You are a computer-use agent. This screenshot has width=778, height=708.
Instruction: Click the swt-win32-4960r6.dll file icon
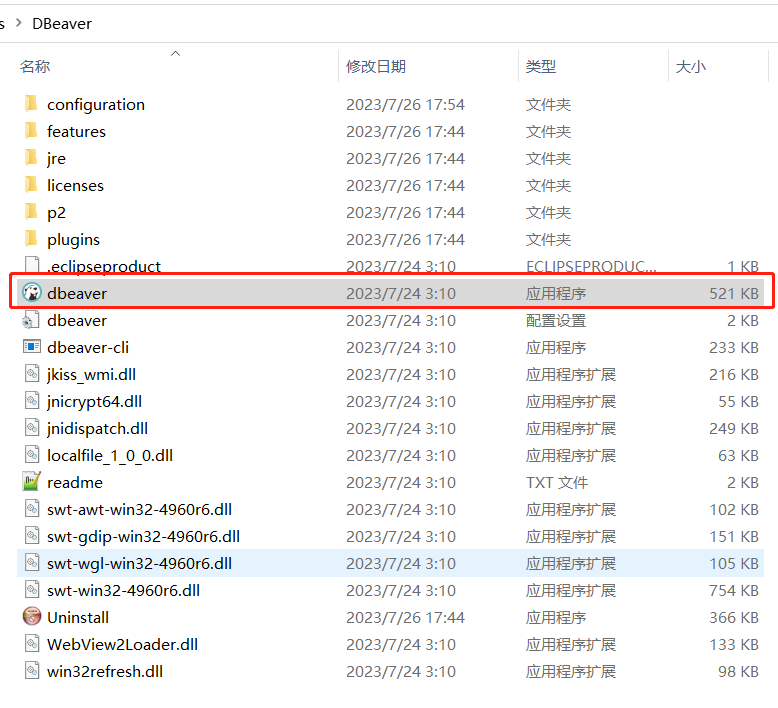click(32, 590)
